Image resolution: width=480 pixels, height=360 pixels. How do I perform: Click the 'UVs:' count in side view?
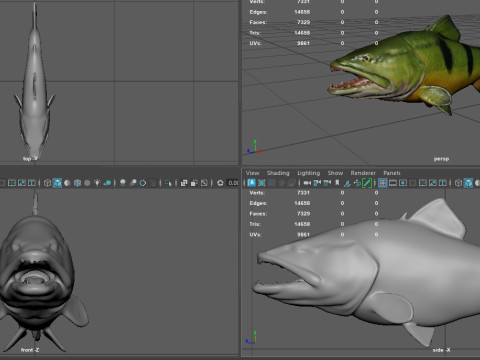(x=303, y=234)
